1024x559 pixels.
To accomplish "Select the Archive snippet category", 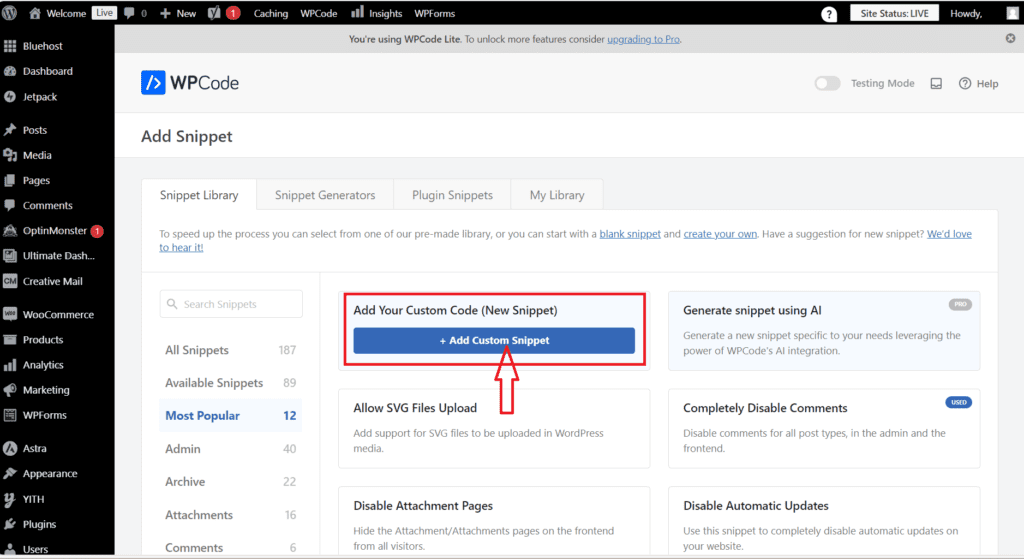I will [231, 481].
